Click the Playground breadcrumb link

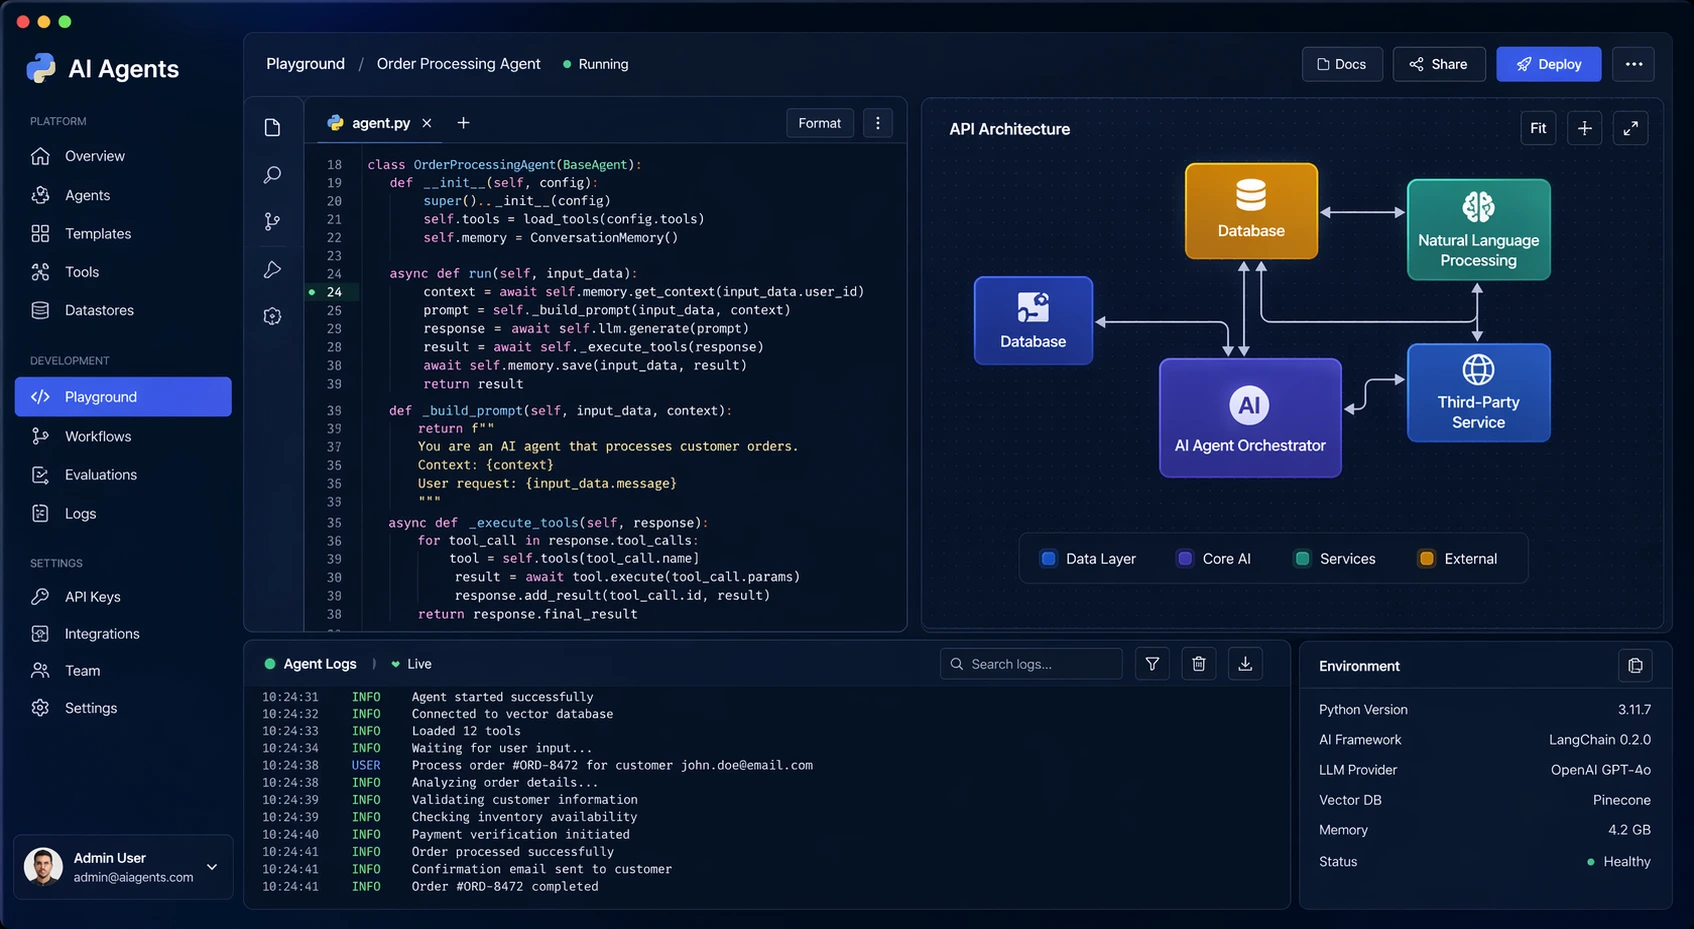coord(305,64)
